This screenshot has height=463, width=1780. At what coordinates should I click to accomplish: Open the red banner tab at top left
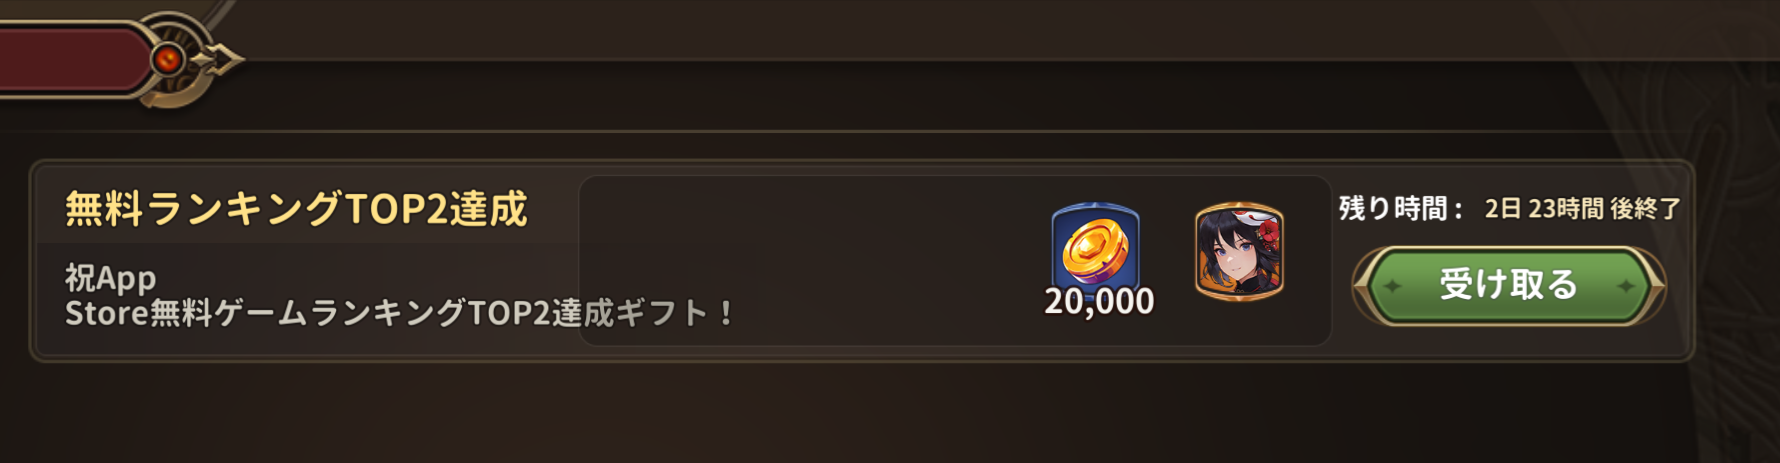[x=72, y=59]
